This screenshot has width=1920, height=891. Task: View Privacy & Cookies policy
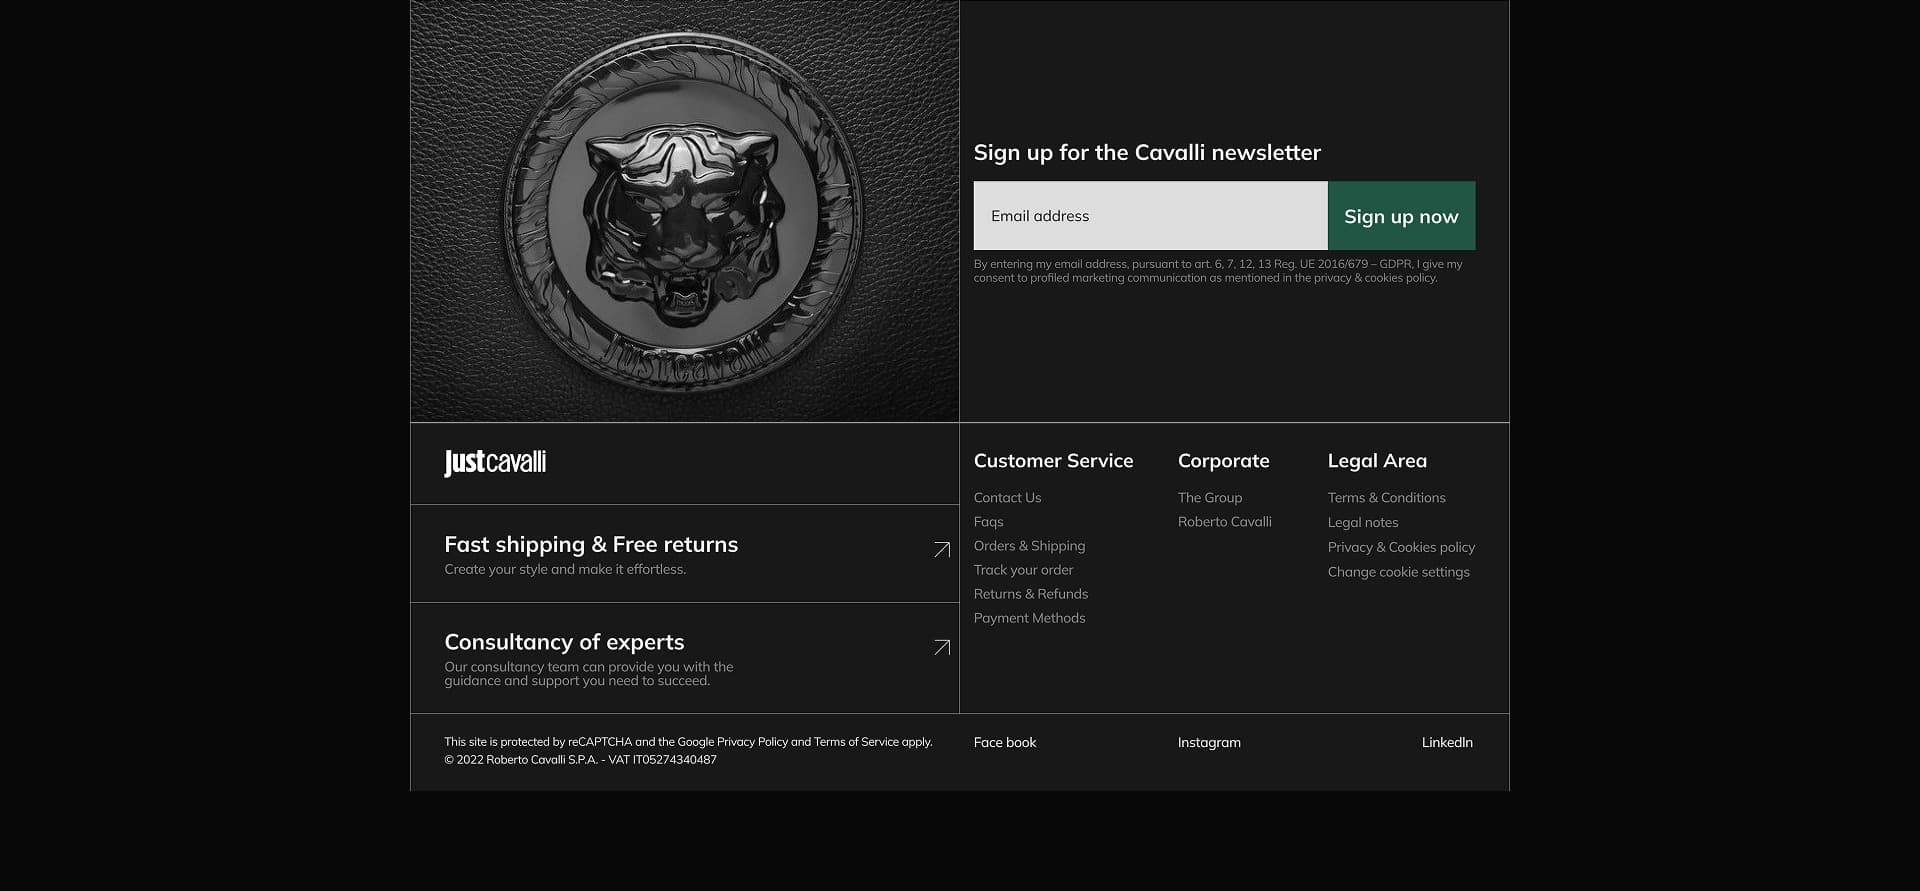pos(1401,547)
